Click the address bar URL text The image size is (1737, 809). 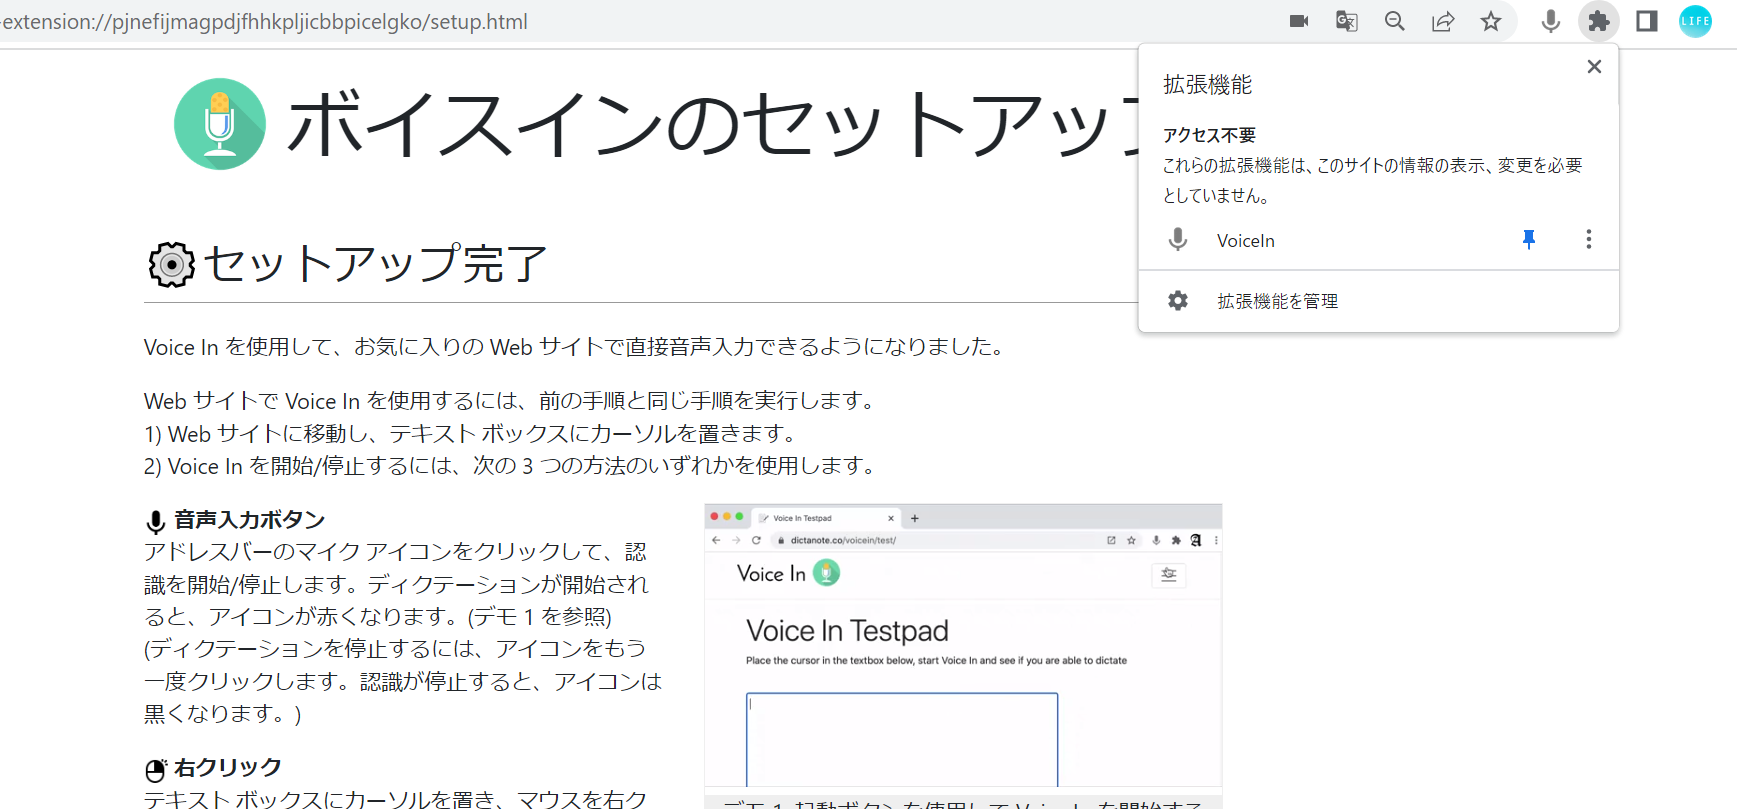(x=264, y=22)
